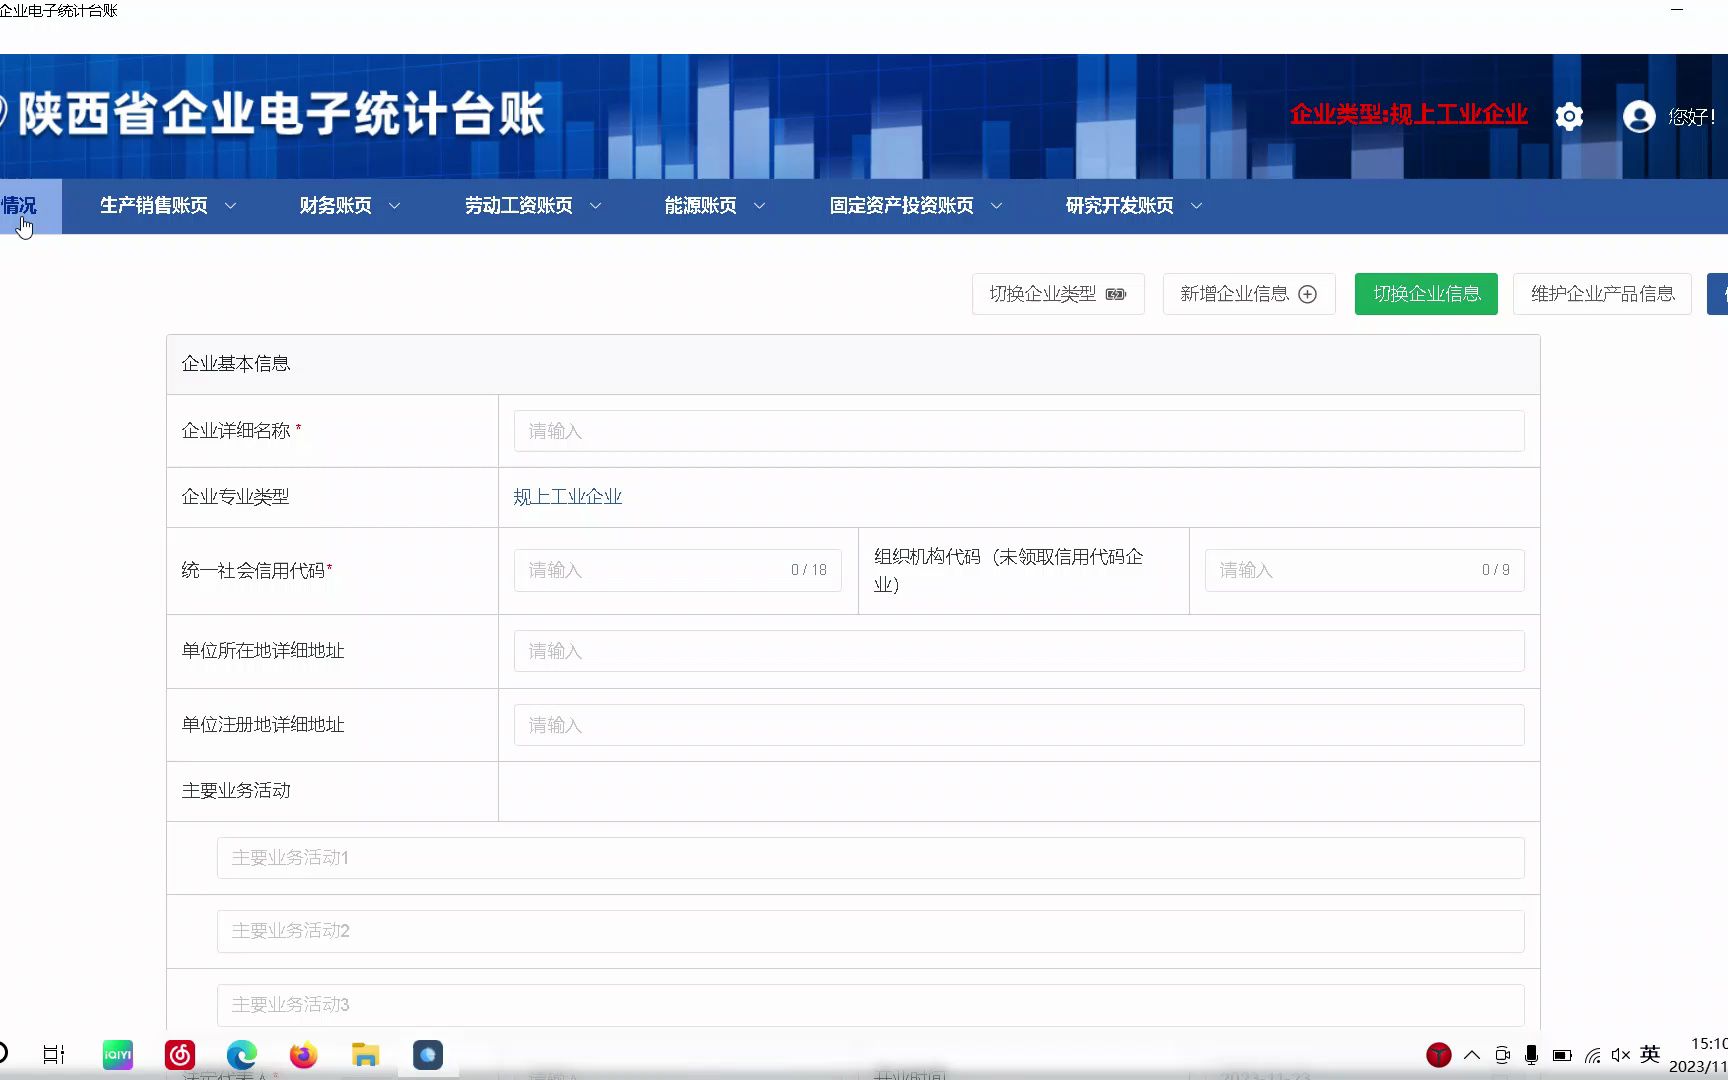Open Firefox from the taskbar
The height and width of the screenshot is (1080, 1728).
303,1055
